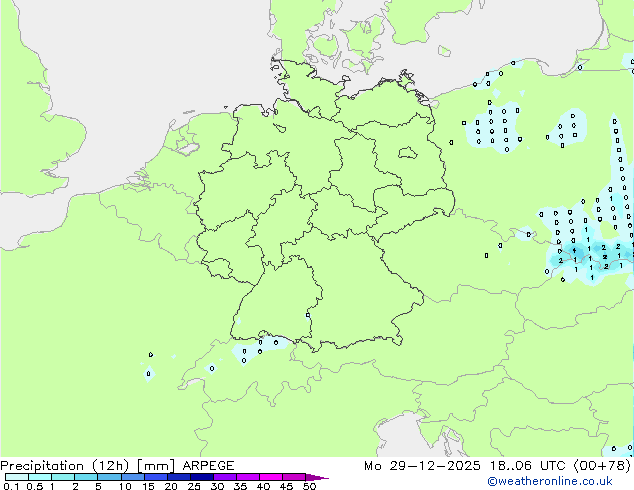Click the over-50 mm arrow end of legend
The height and width of the screenshot is (490, 634).
pos(317,477)
